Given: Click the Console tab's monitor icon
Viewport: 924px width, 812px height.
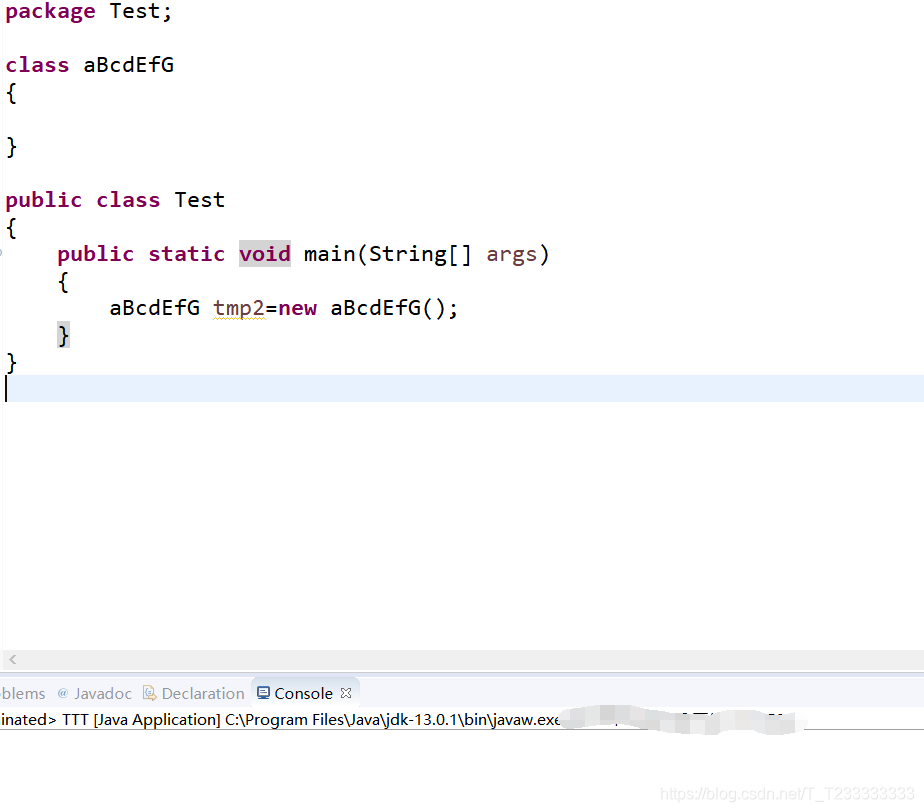Looking at the screenshot, I should [x=263, y=692].
